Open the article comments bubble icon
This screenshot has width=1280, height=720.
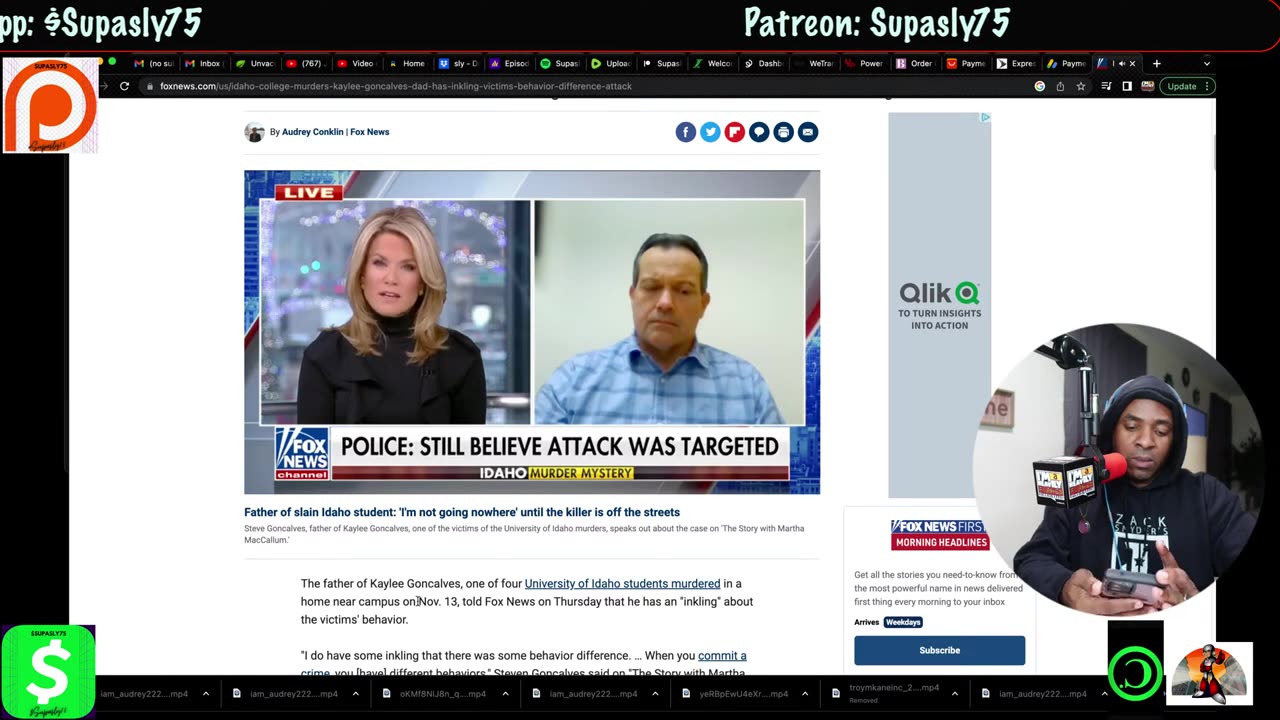click(x=759, y=132)
